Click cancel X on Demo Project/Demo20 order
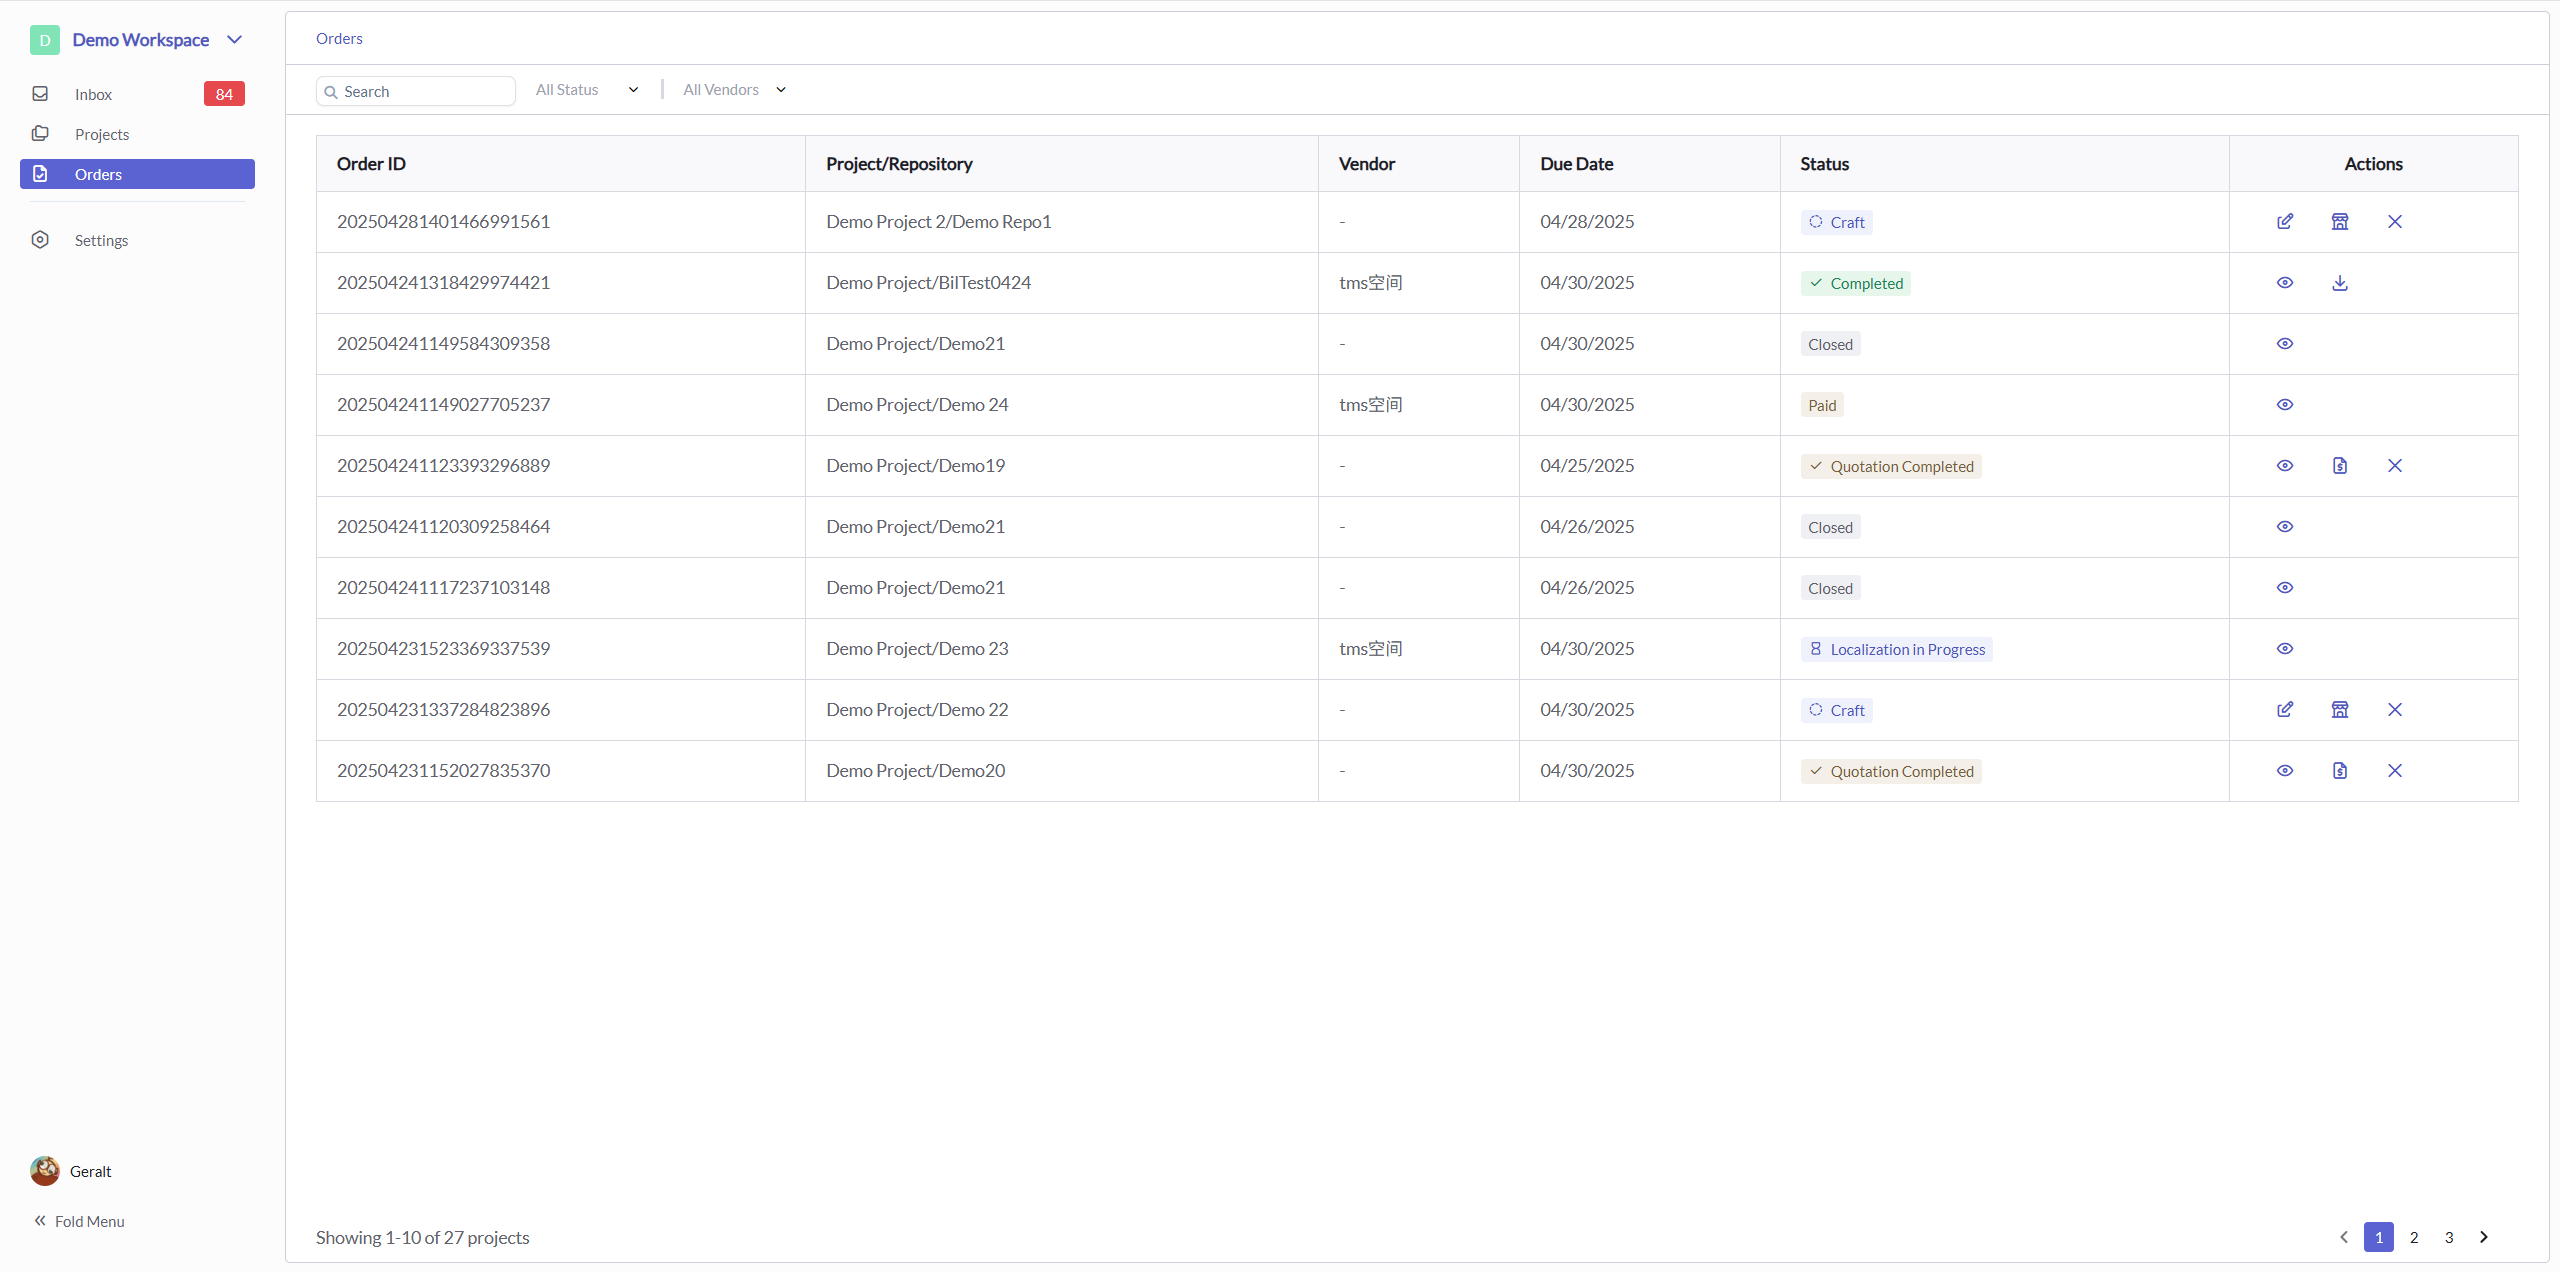Viewport: 2560px width, 1272px height. 2395,770
